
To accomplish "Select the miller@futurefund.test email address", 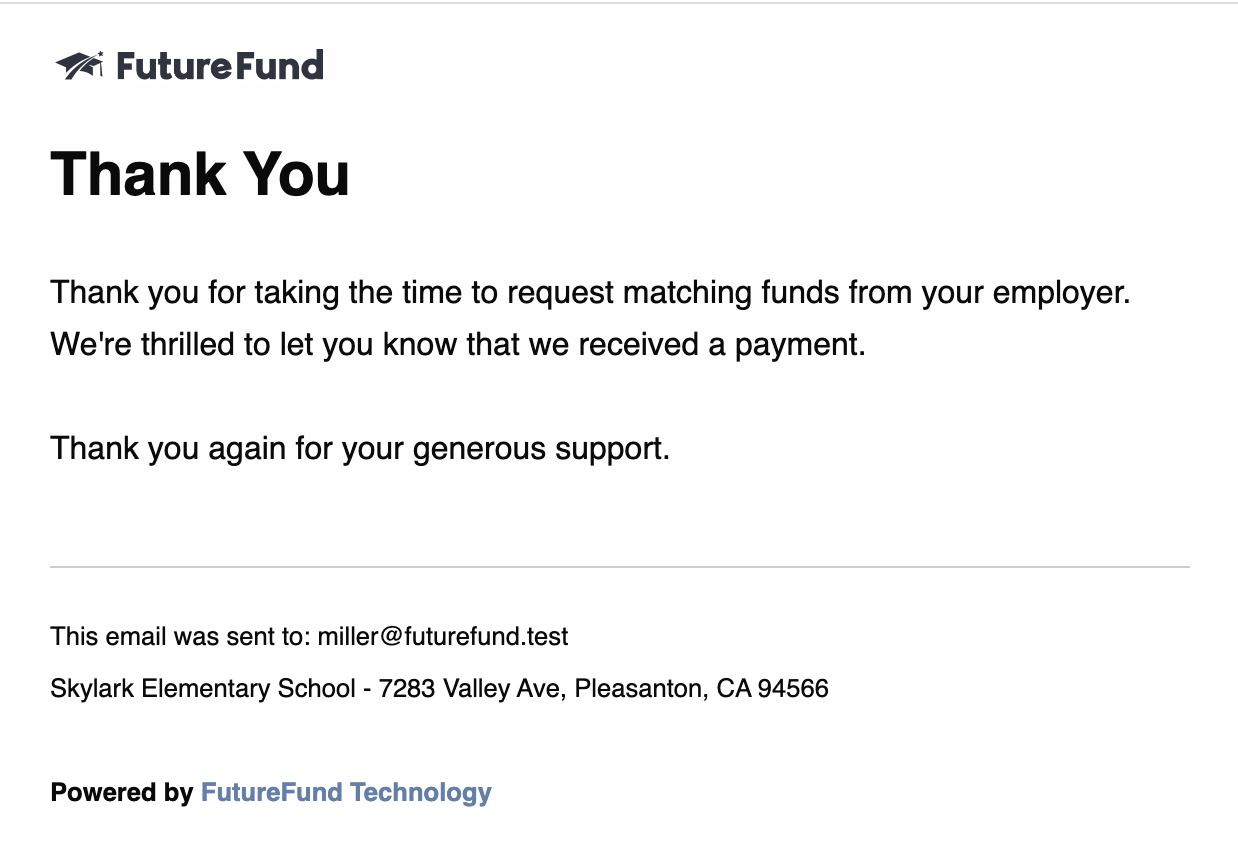I will [x=443, y=636].
